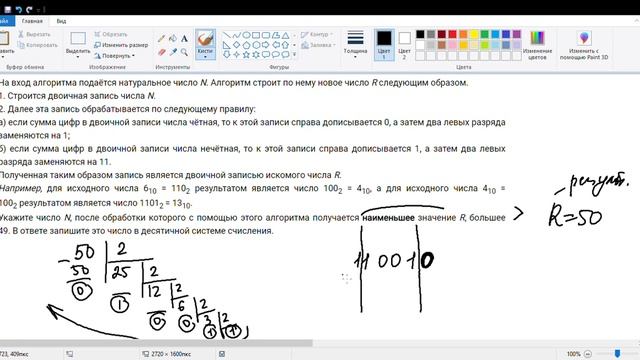Expand the shapes gallery with bottom arrow
This screenshot has width=640, height=360.
295,54
